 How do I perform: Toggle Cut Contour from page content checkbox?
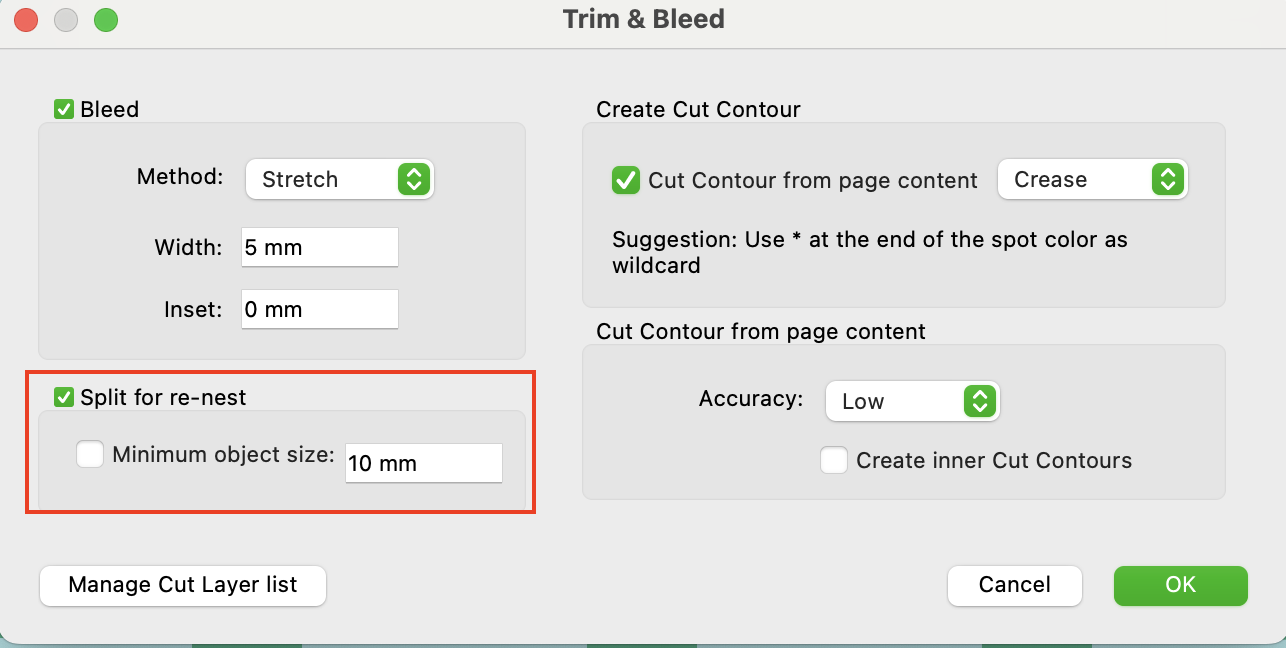(x=626, y=180)
